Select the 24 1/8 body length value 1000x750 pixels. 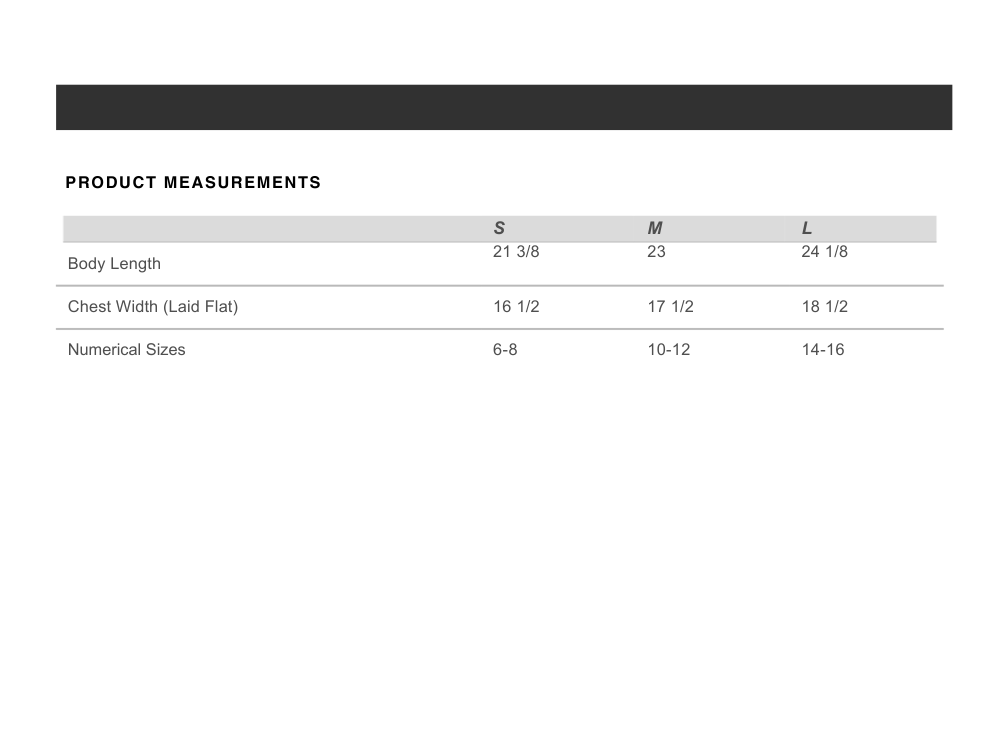824,252
